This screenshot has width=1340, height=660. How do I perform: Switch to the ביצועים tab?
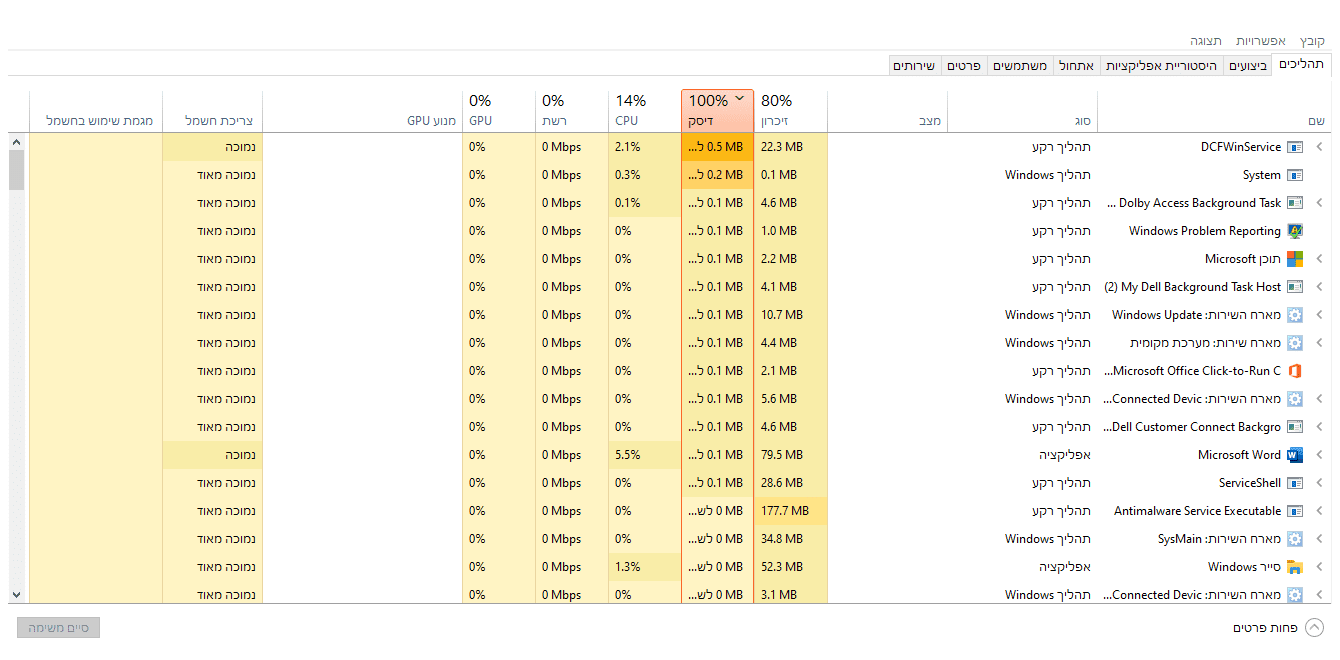point(1247,66)
